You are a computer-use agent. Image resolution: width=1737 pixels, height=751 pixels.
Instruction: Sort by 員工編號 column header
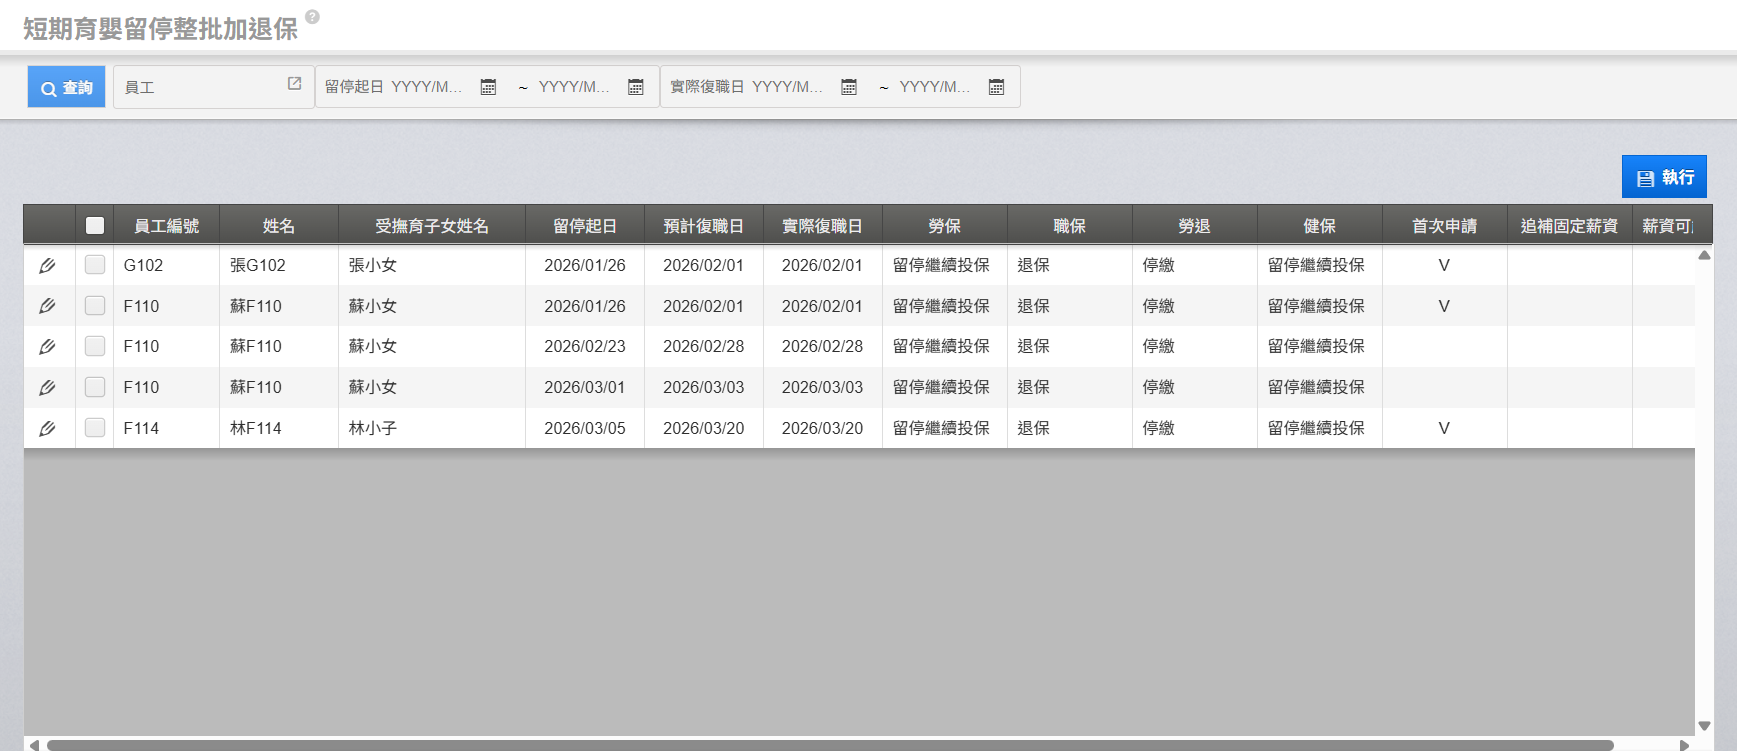[x=166, y=226]
